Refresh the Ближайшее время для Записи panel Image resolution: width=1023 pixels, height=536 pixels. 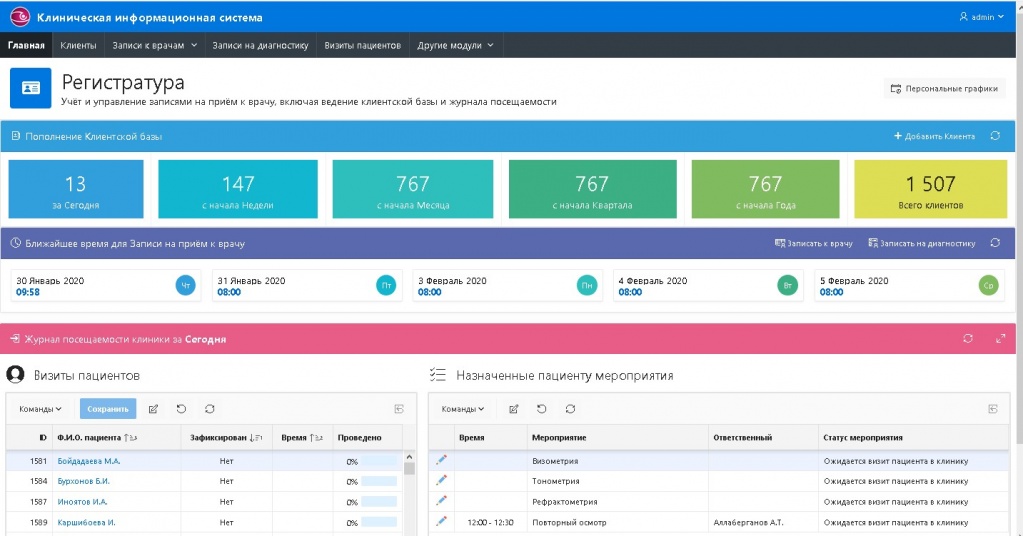(x=995, y=243)
